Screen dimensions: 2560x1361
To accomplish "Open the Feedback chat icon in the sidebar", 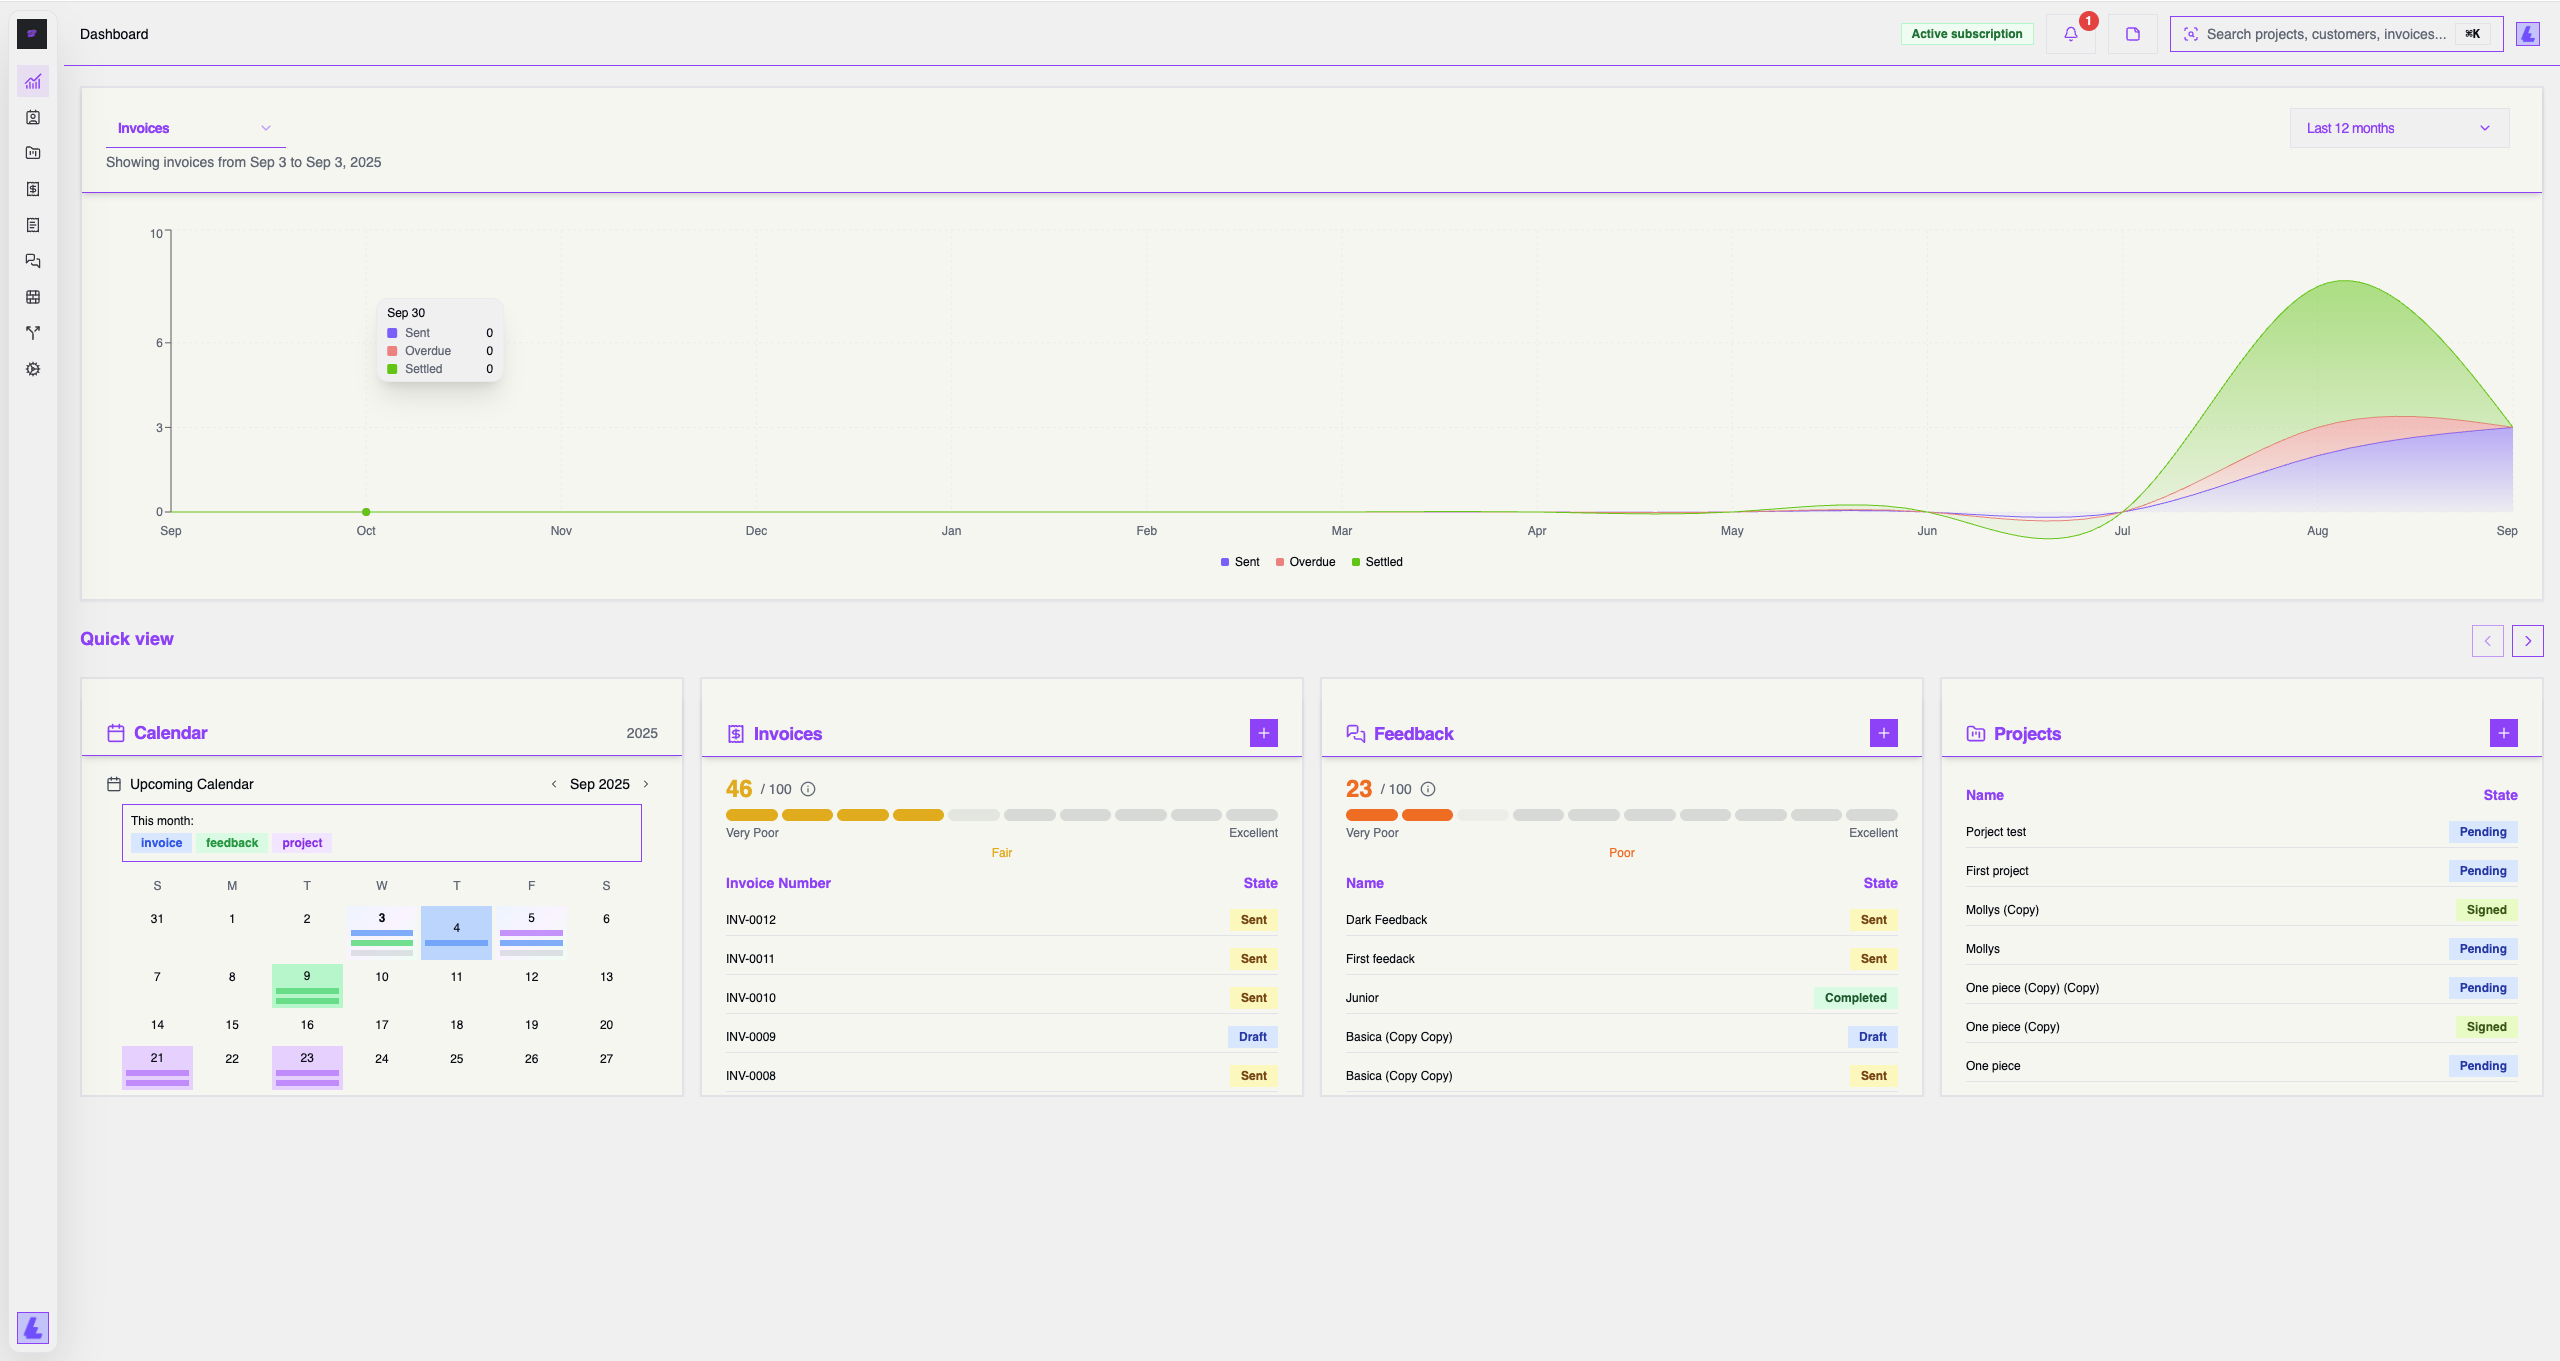I will point(33,261).
